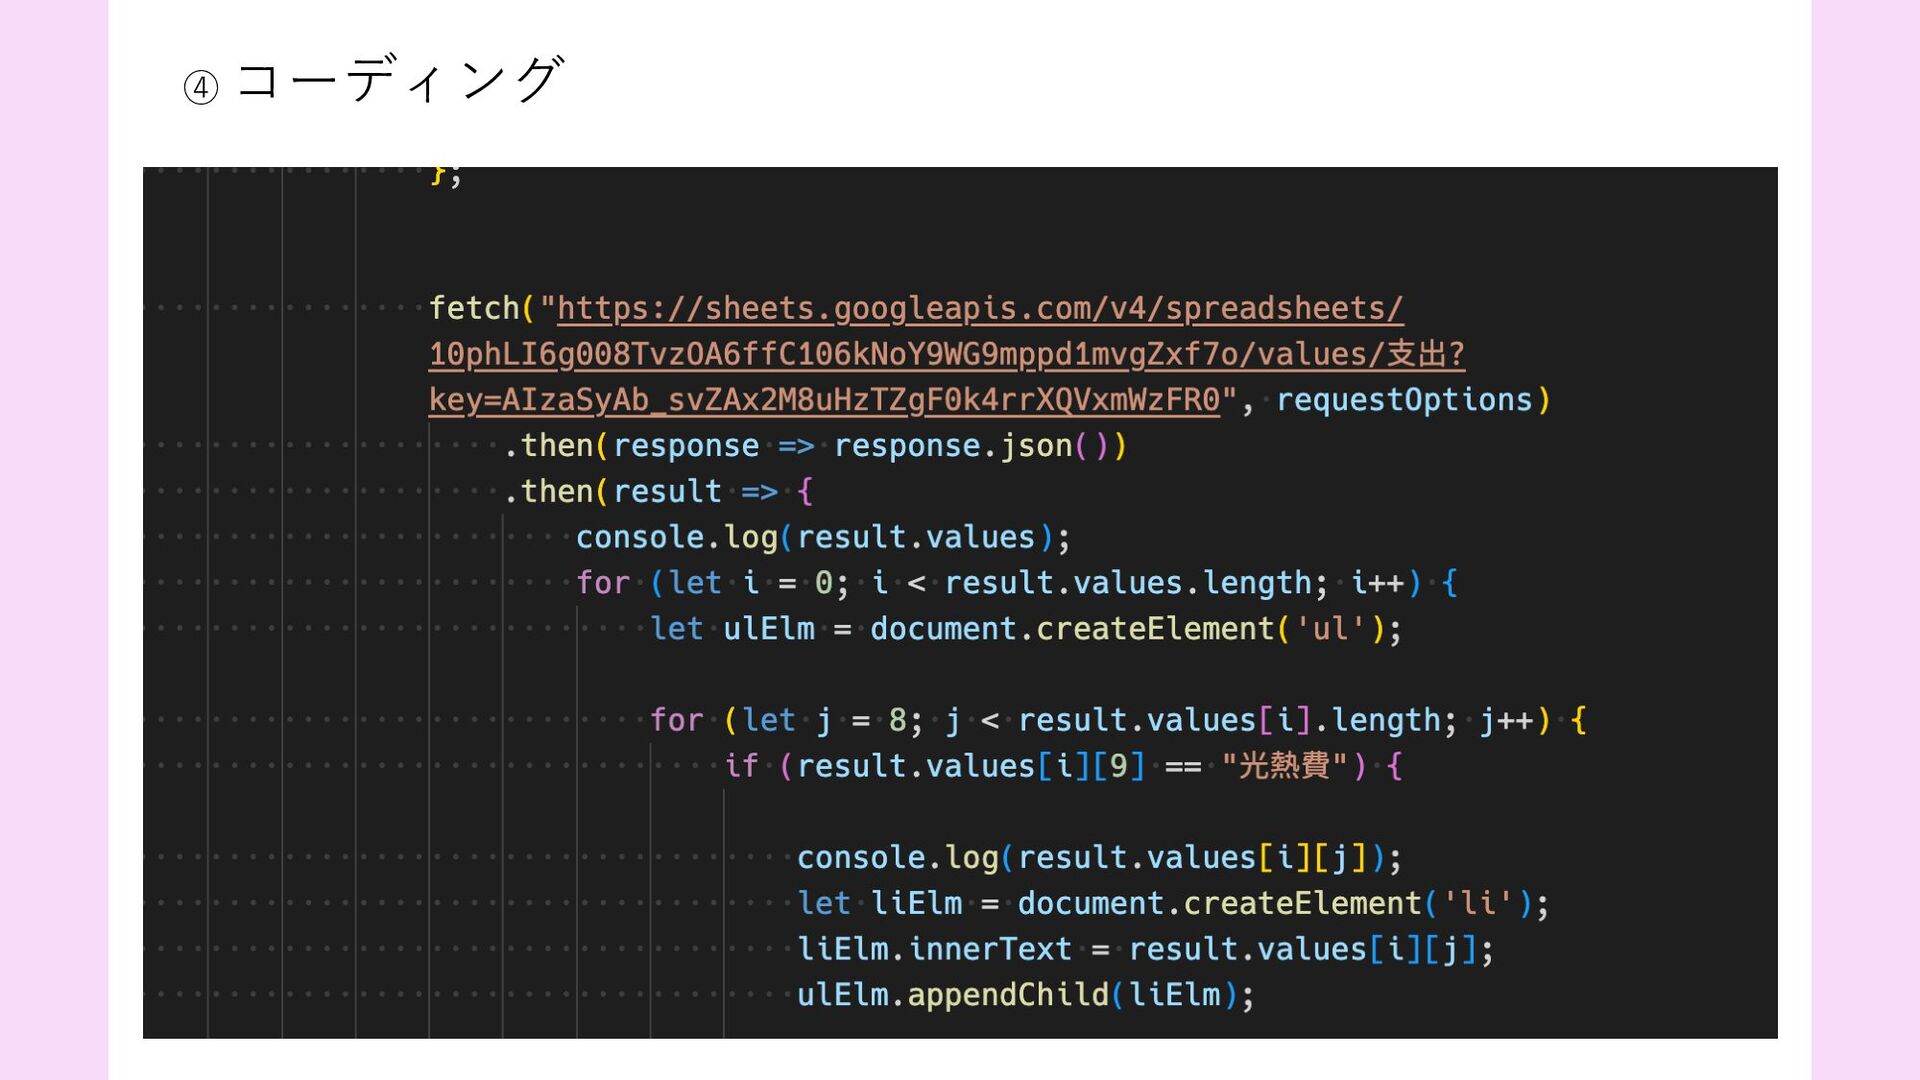
Task: Click the 'li' string literal
Action: pos(1477,904)
